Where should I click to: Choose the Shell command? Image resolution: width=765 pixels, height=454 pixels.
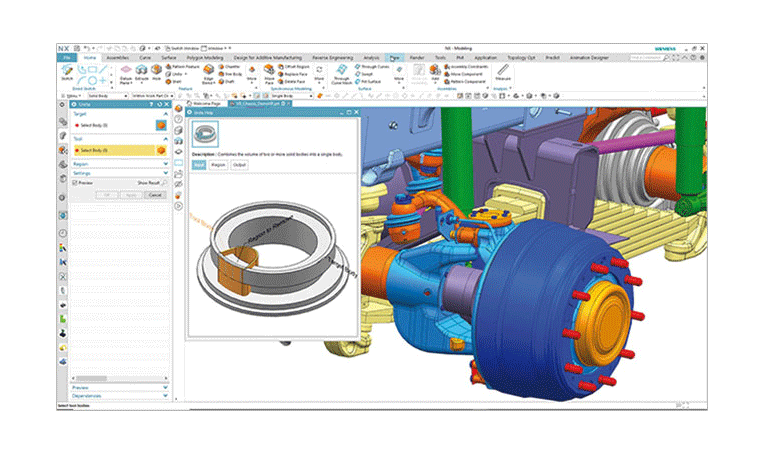pyautogui.click(x=174, y=81)
